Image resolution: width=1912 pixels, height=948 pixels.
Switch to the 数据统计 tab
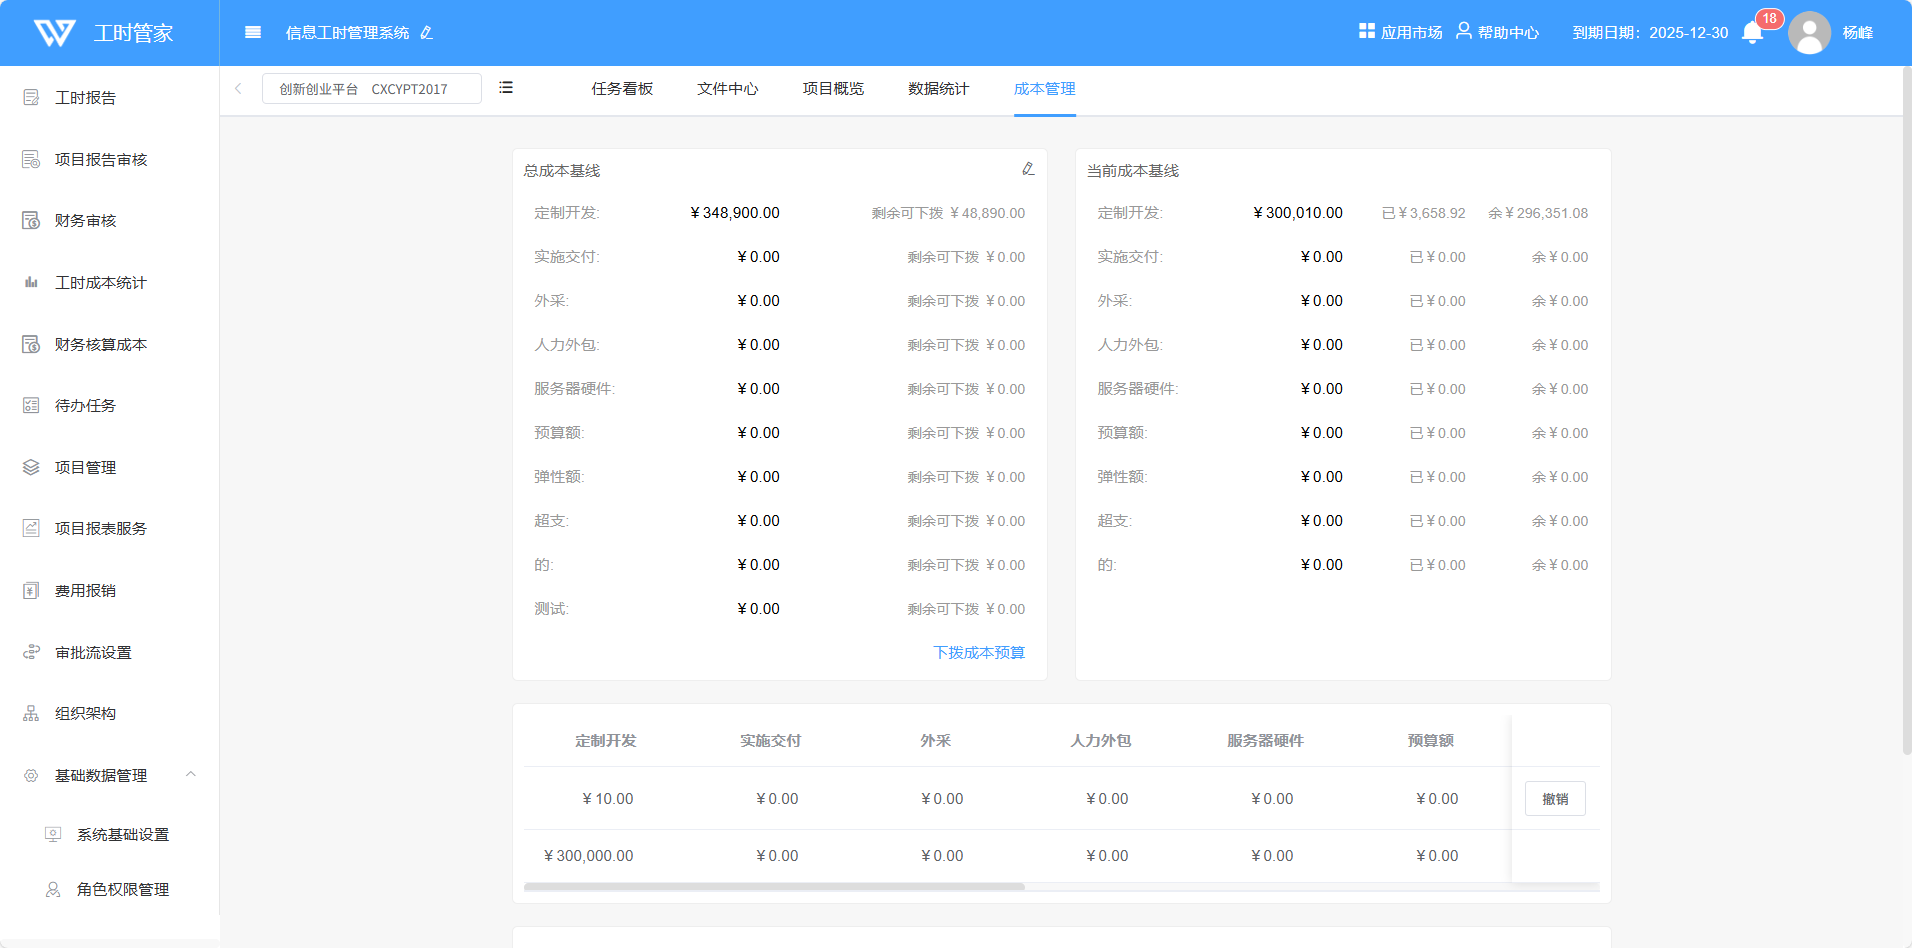coord(938,89)
